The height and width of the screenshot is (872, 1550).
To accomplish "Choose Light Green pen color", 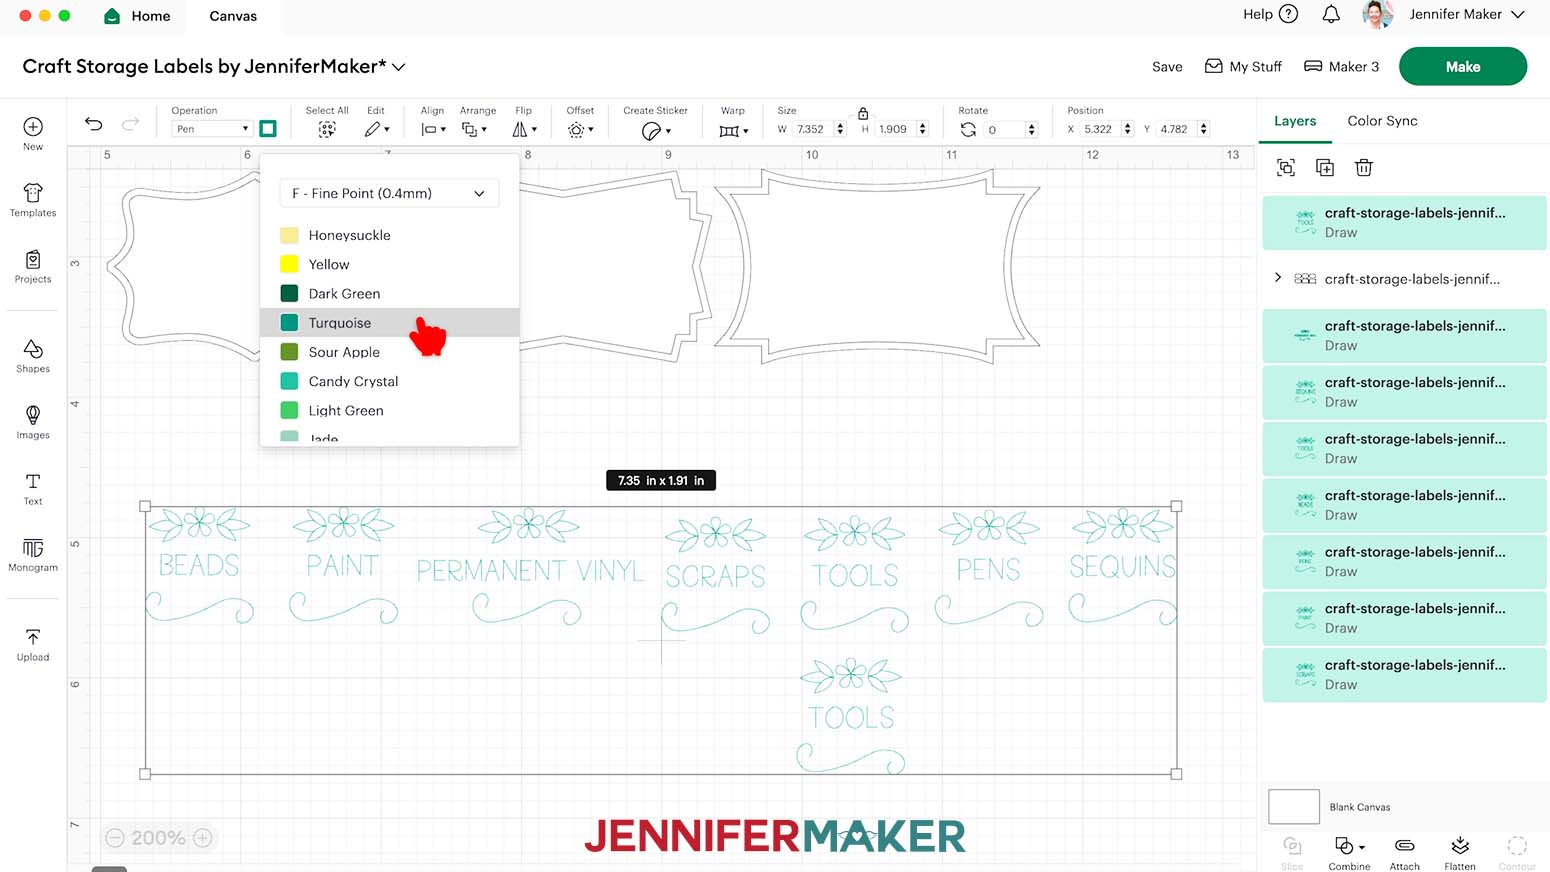I will click(389, 410).
